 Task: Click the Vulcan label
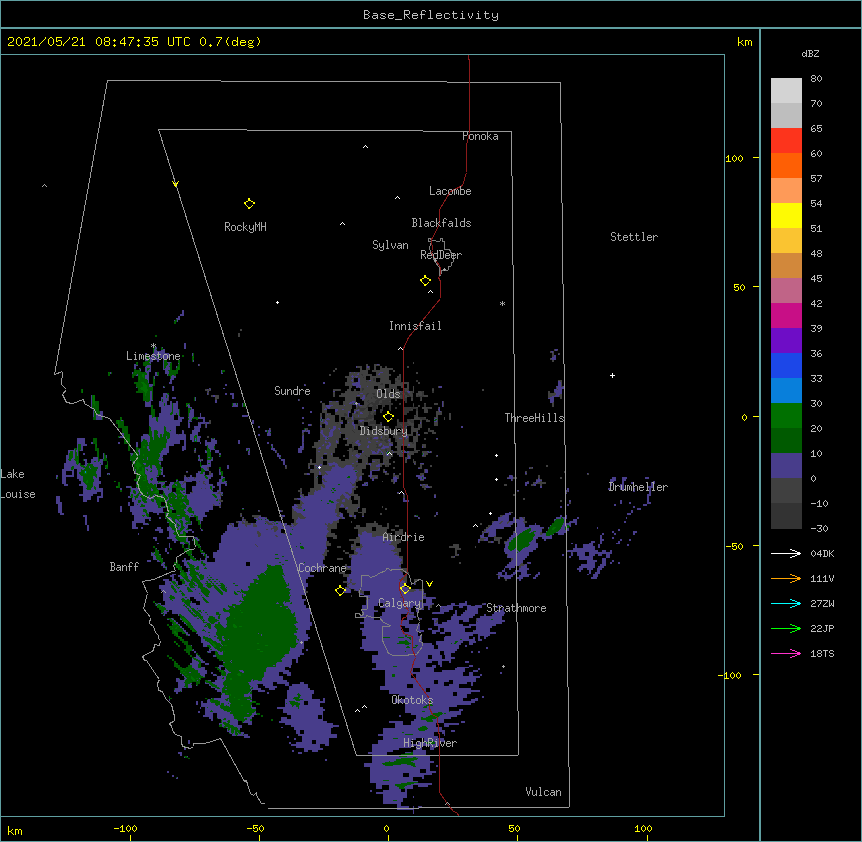tap(543, 792)
